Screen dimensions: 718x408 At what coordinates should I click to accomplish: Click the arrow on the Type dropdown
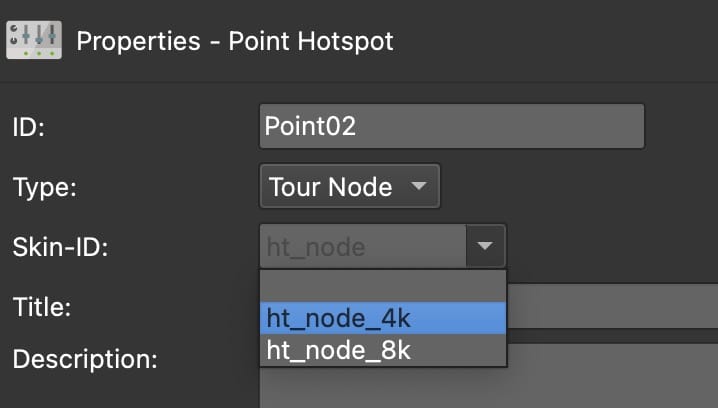(419, 186)
